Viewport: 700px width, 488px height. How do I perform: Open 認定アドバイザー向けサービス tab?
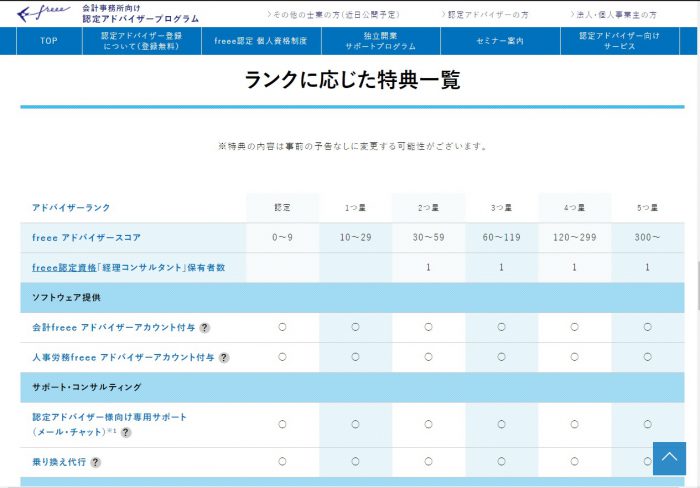(x=620, y=41)
